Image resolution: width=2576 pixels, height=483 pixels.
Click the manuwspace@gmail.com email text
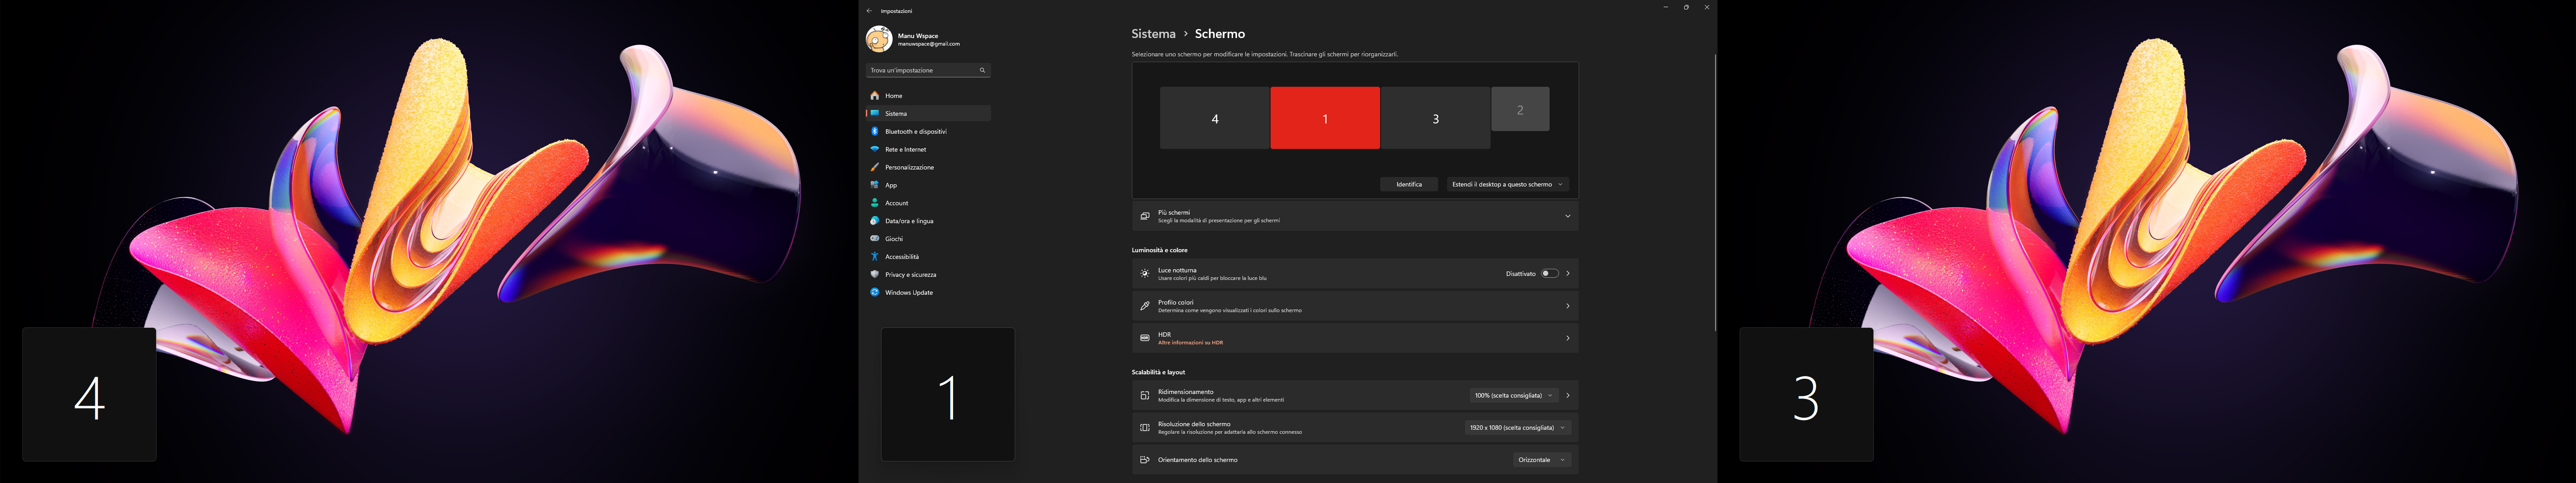(x=929, y=44)
